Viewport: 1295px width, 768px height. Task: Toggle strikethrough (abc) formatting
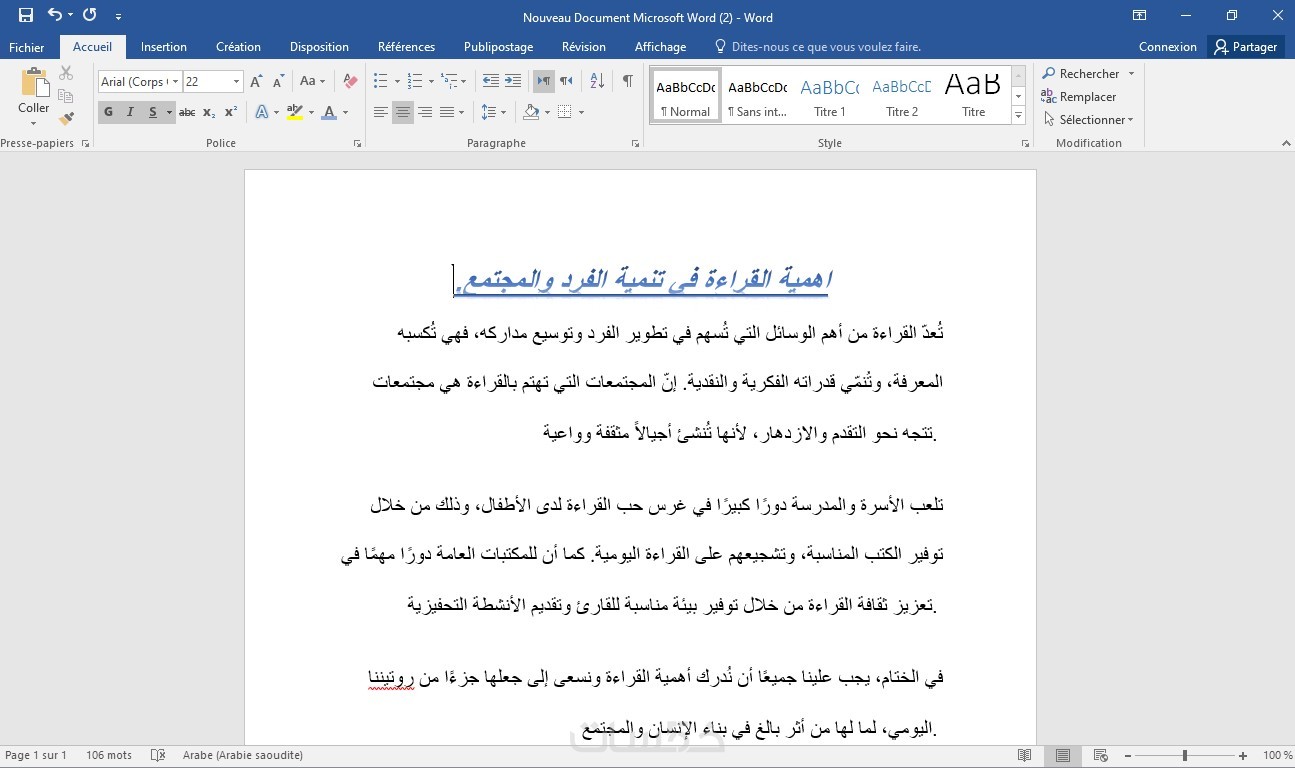tap(187, 112)
